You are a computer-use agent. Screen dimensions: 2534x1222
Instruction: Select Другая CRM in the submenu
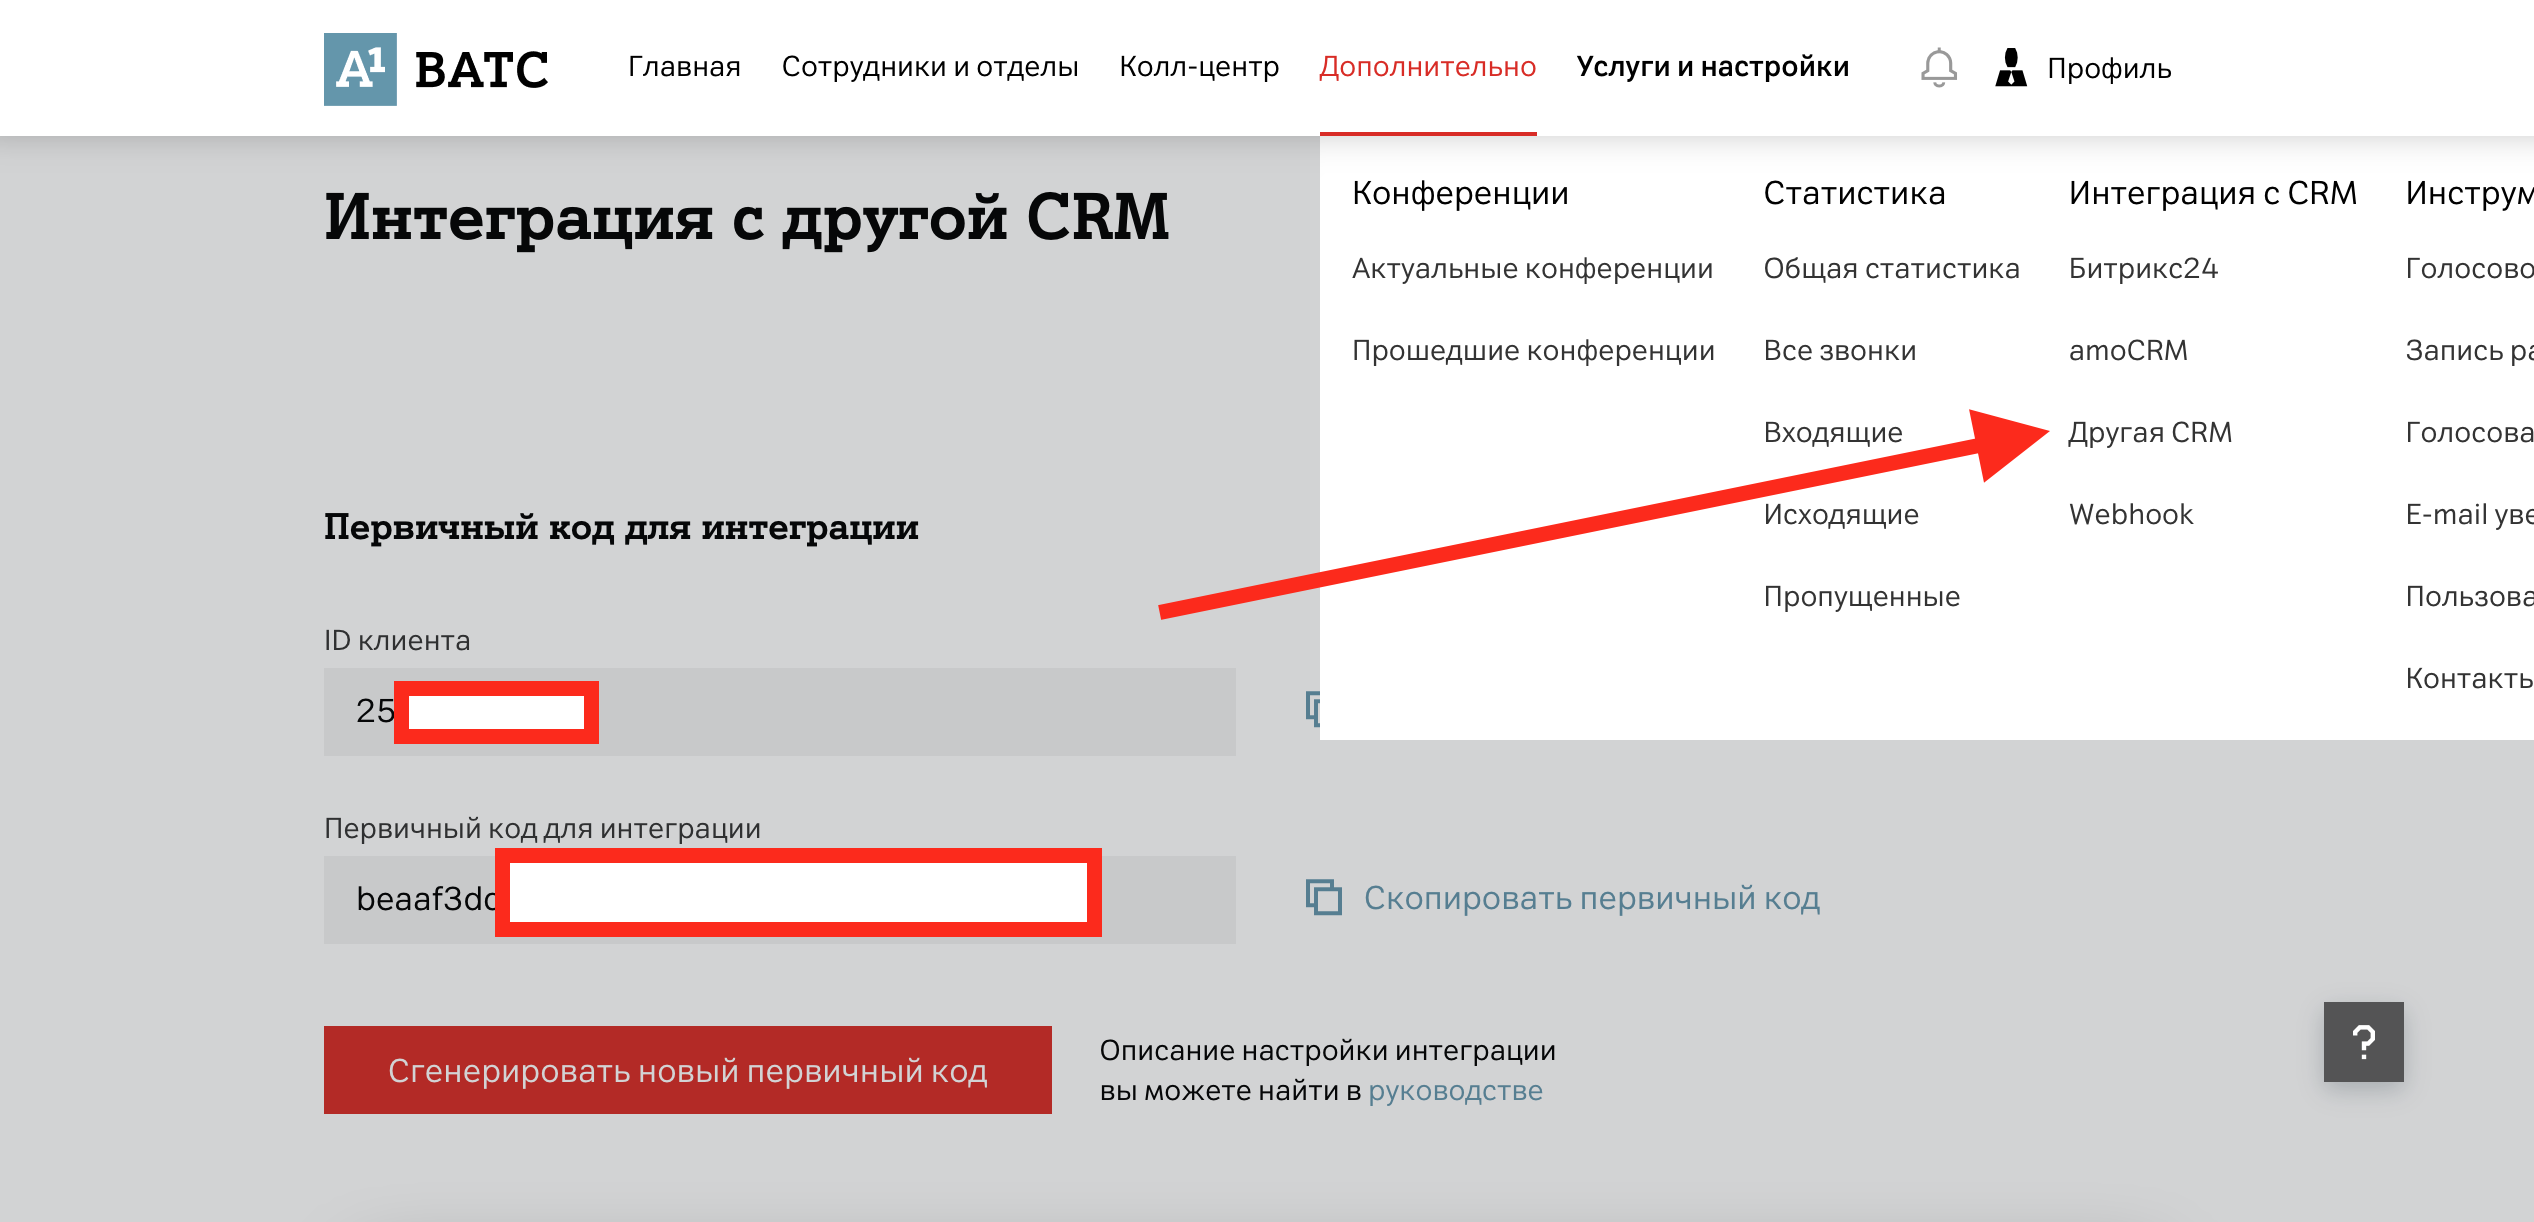pos(2149,433)
